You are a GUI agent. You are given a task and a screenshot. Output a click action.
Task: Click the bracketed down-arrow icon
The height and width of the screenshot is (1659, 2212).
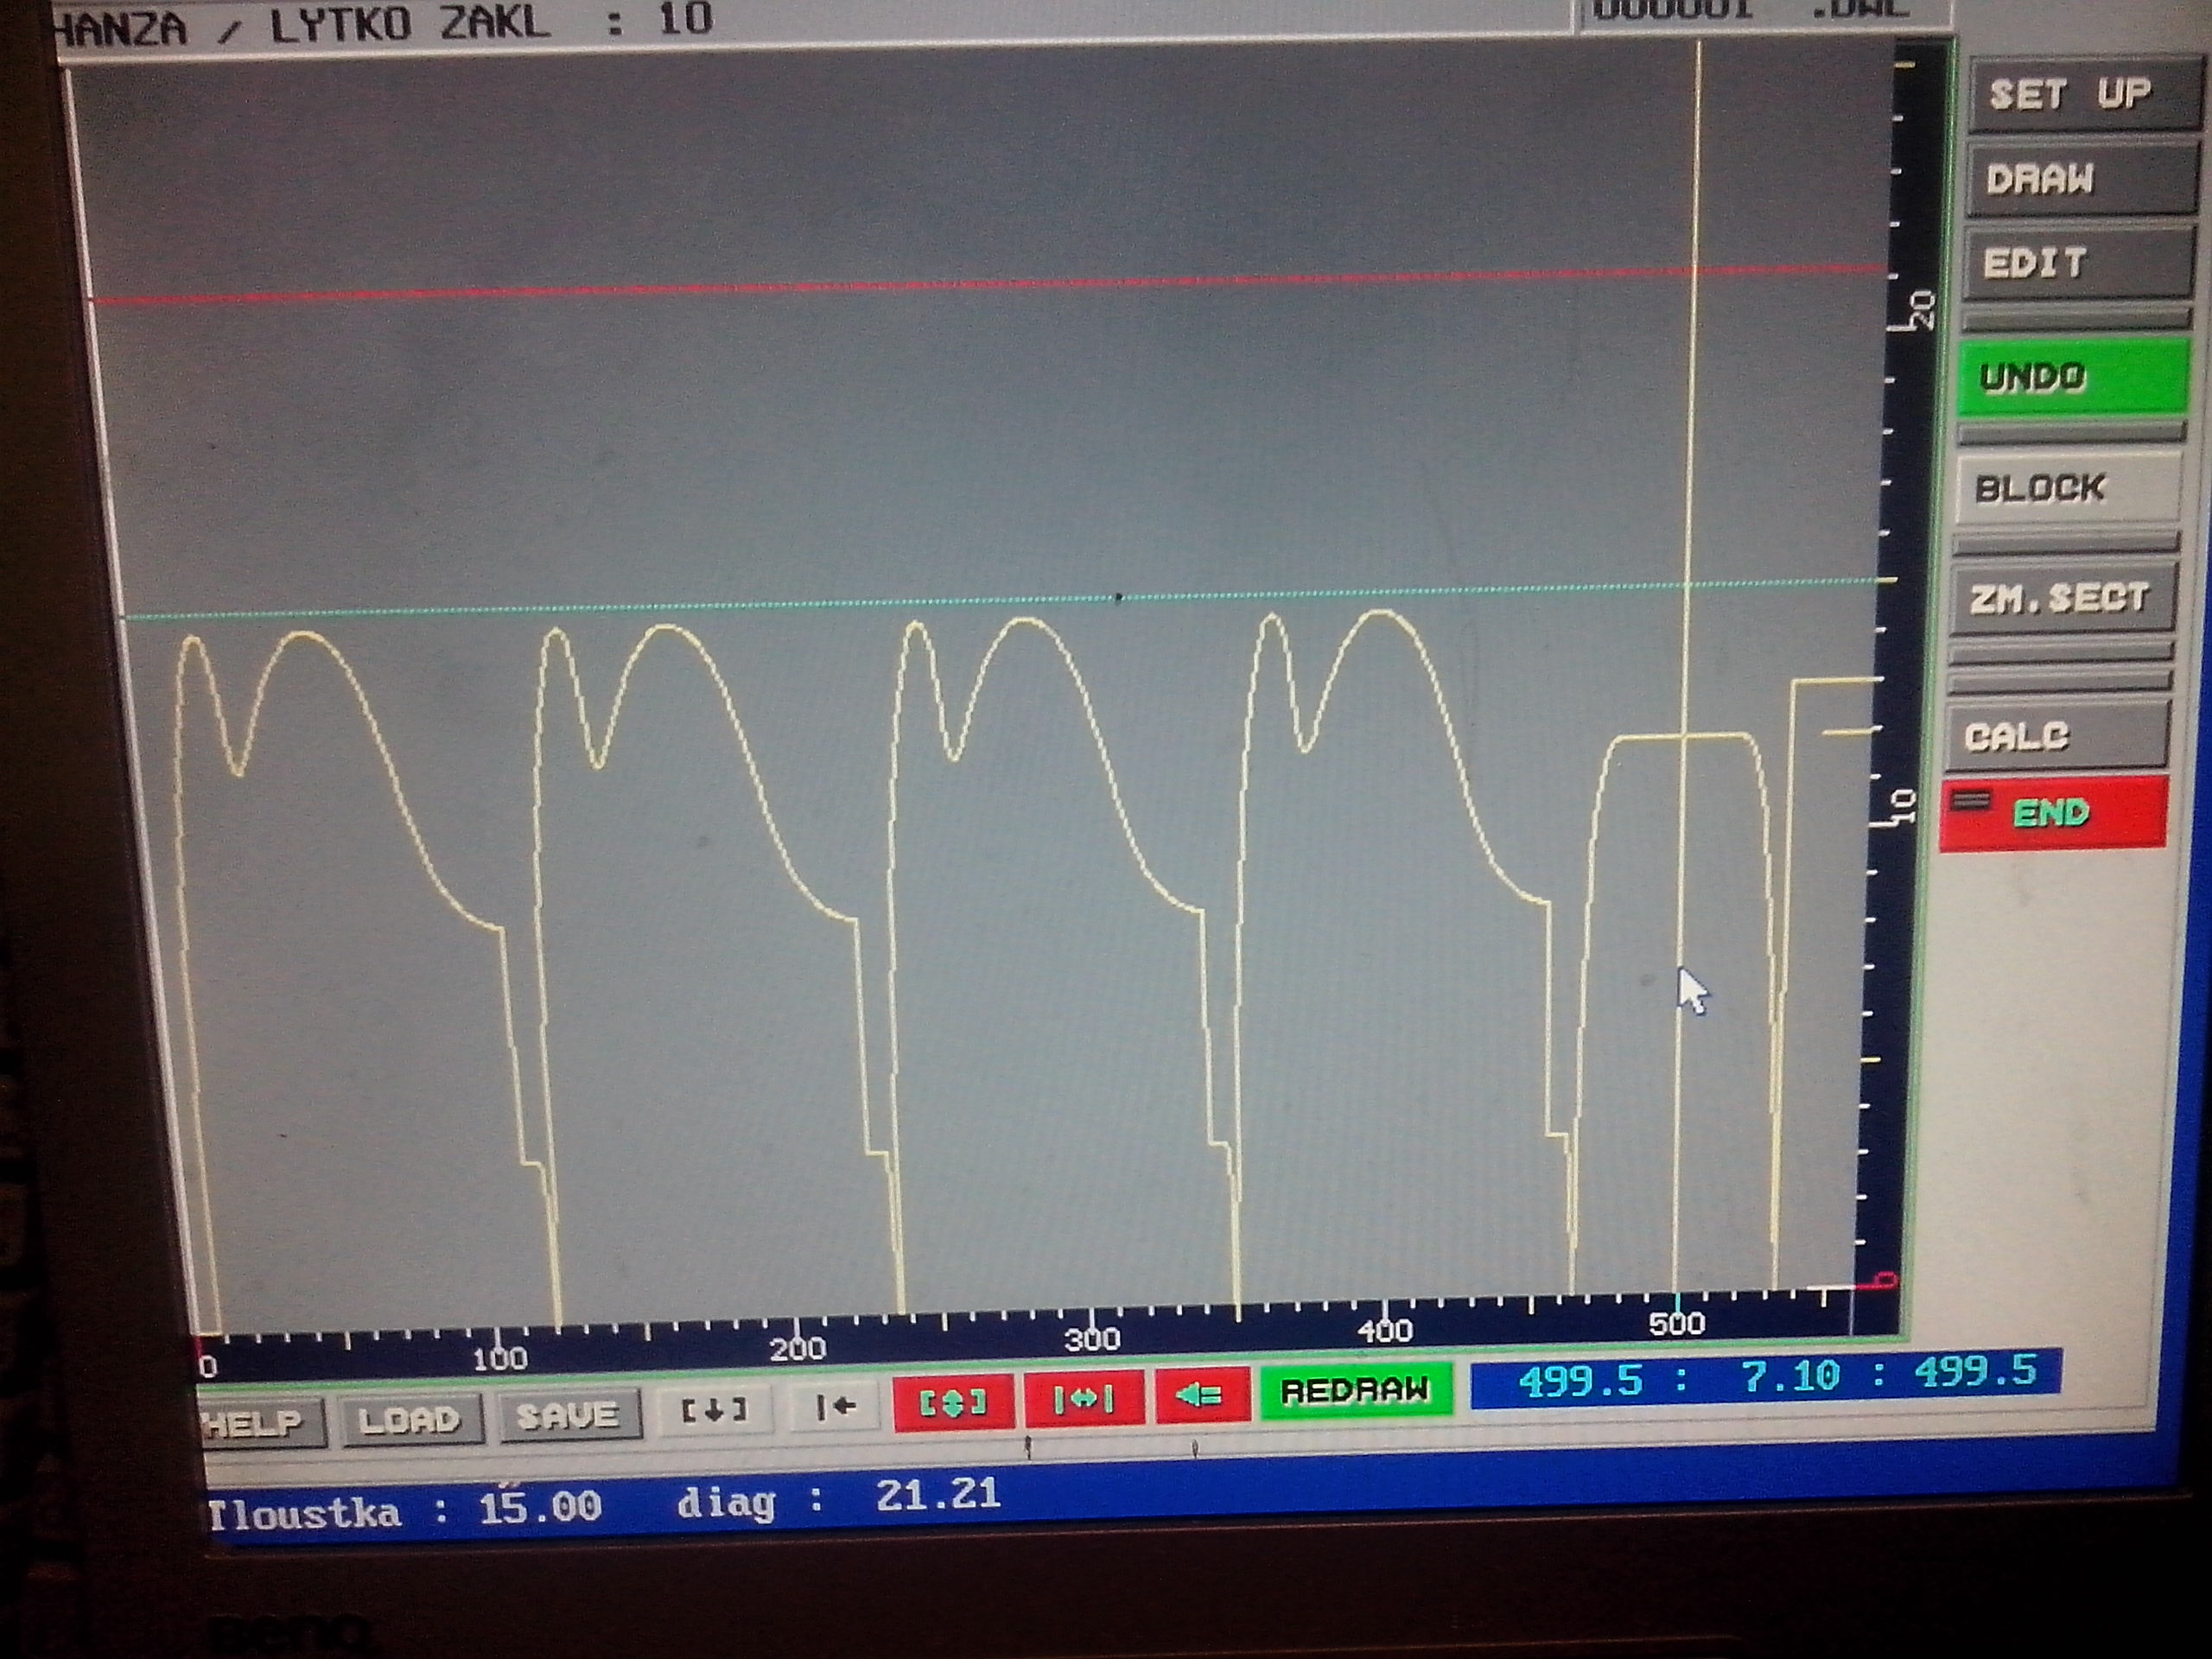point(714,1410)
